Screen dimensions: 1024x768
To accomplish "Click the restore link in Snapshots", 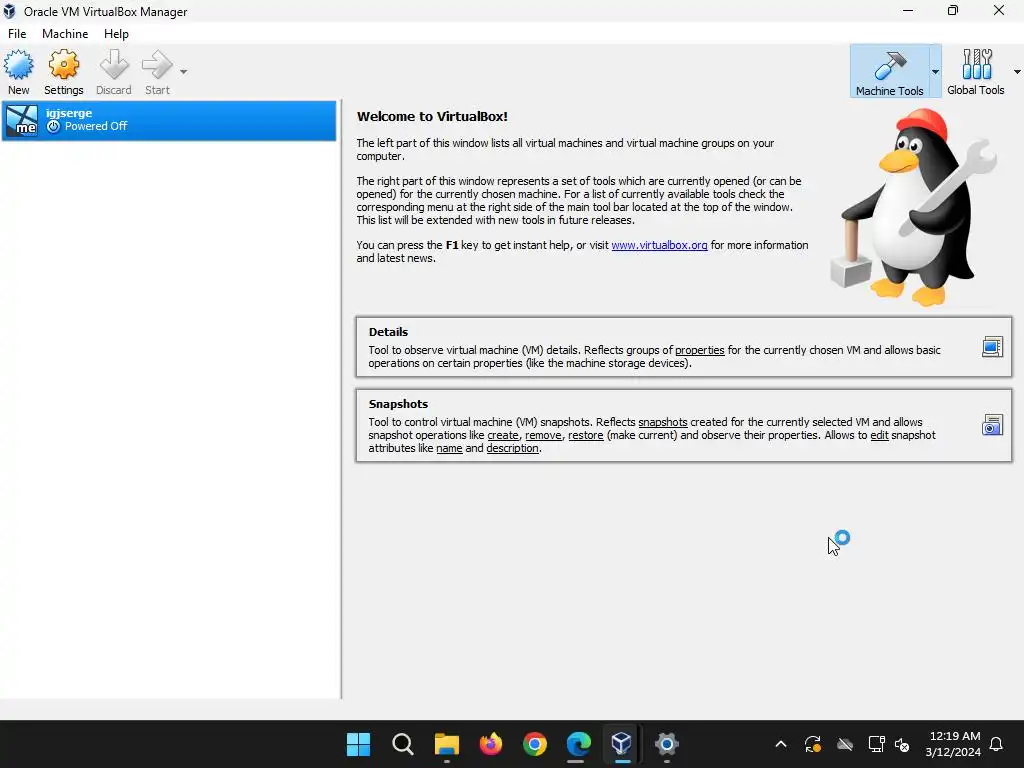I will [586, 435].
